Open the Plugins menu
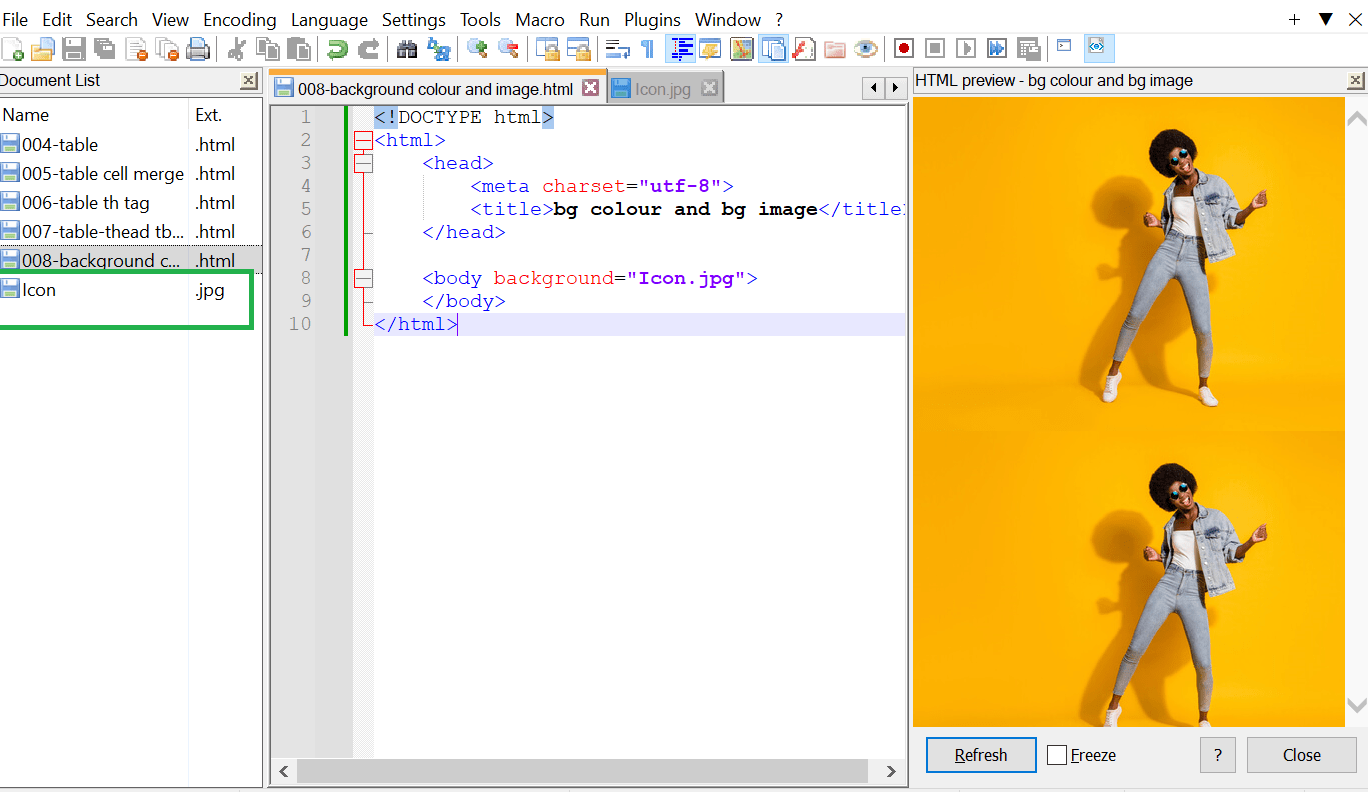The height and width of the screenshot is (792, 1368). point(652,19)
